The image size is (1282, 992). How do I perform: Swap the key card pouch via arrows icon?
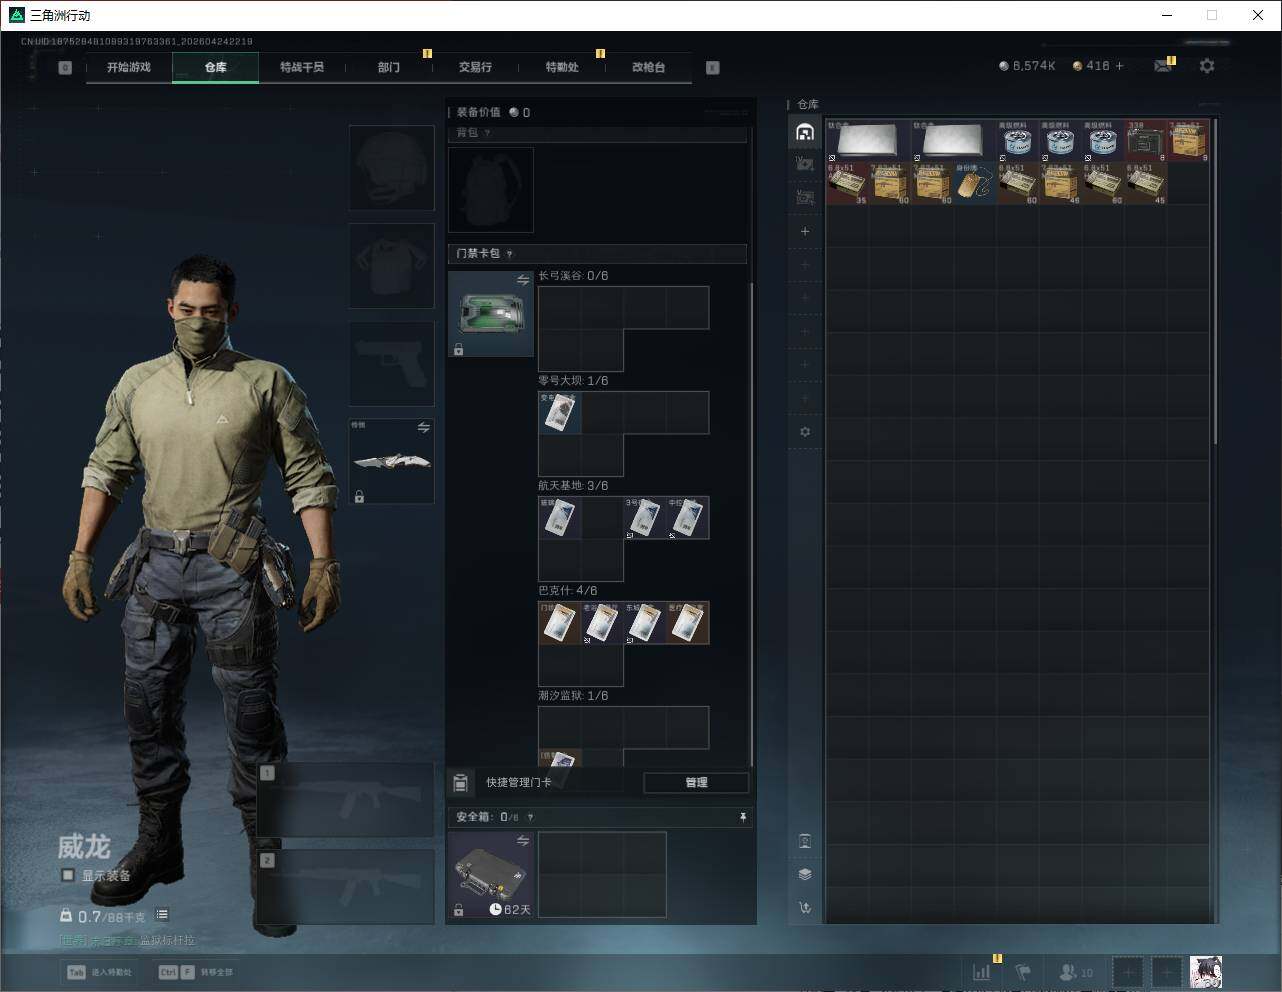[523, 280]
